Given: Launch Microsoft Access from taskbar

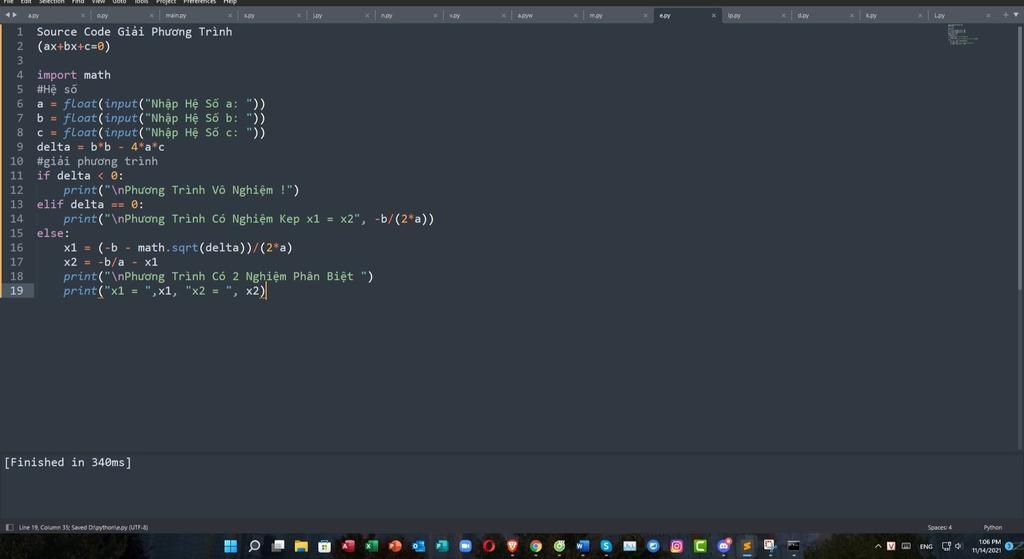Looking at the screenshot, I should 348,546.
